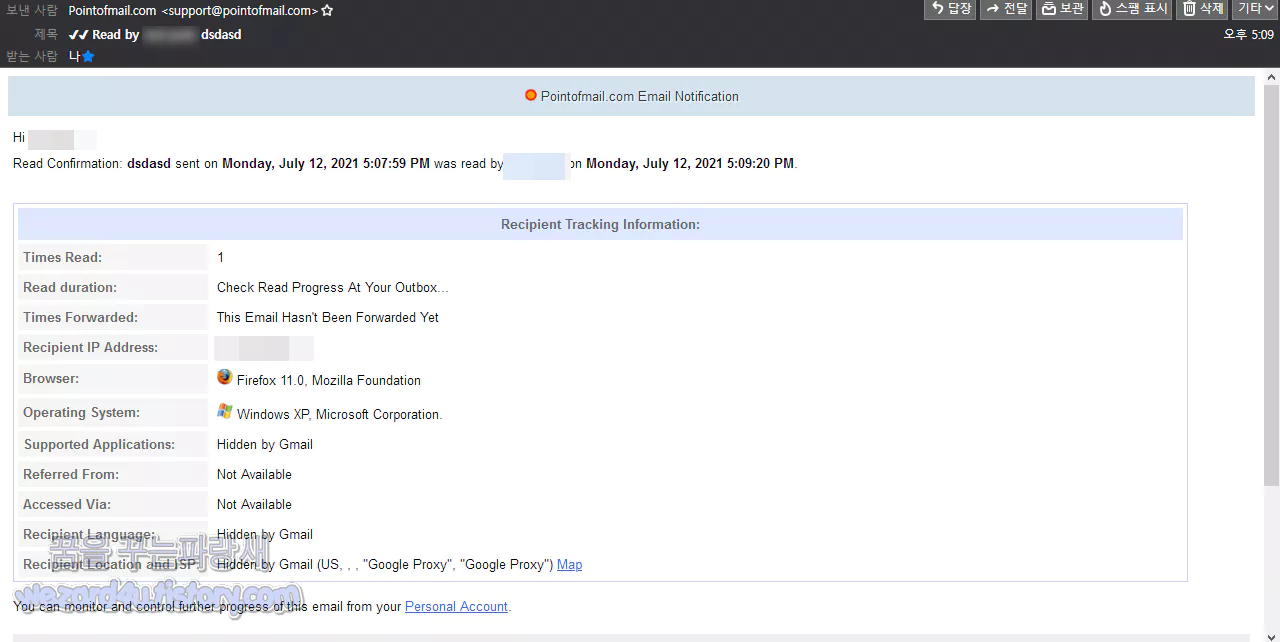
Task: Click the read time 'Monday, July 12, 2021 5:09:20 PM'
Action: (x=690, y=164)
